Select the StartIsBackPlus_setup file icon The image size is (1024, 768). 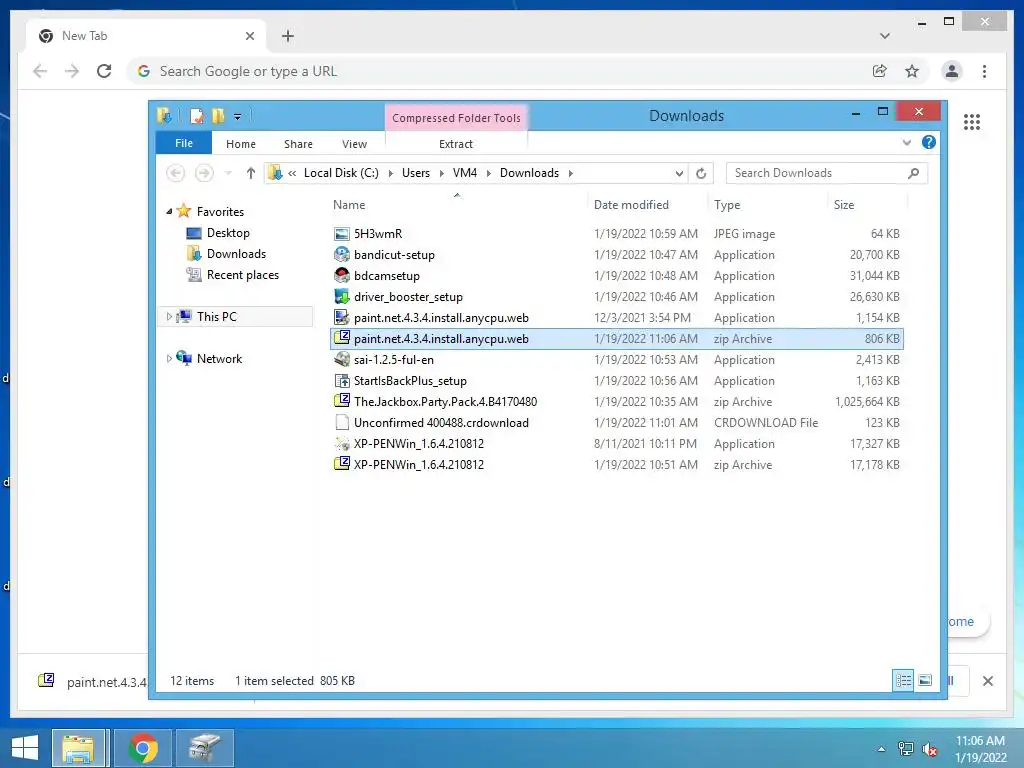point(342,381)
